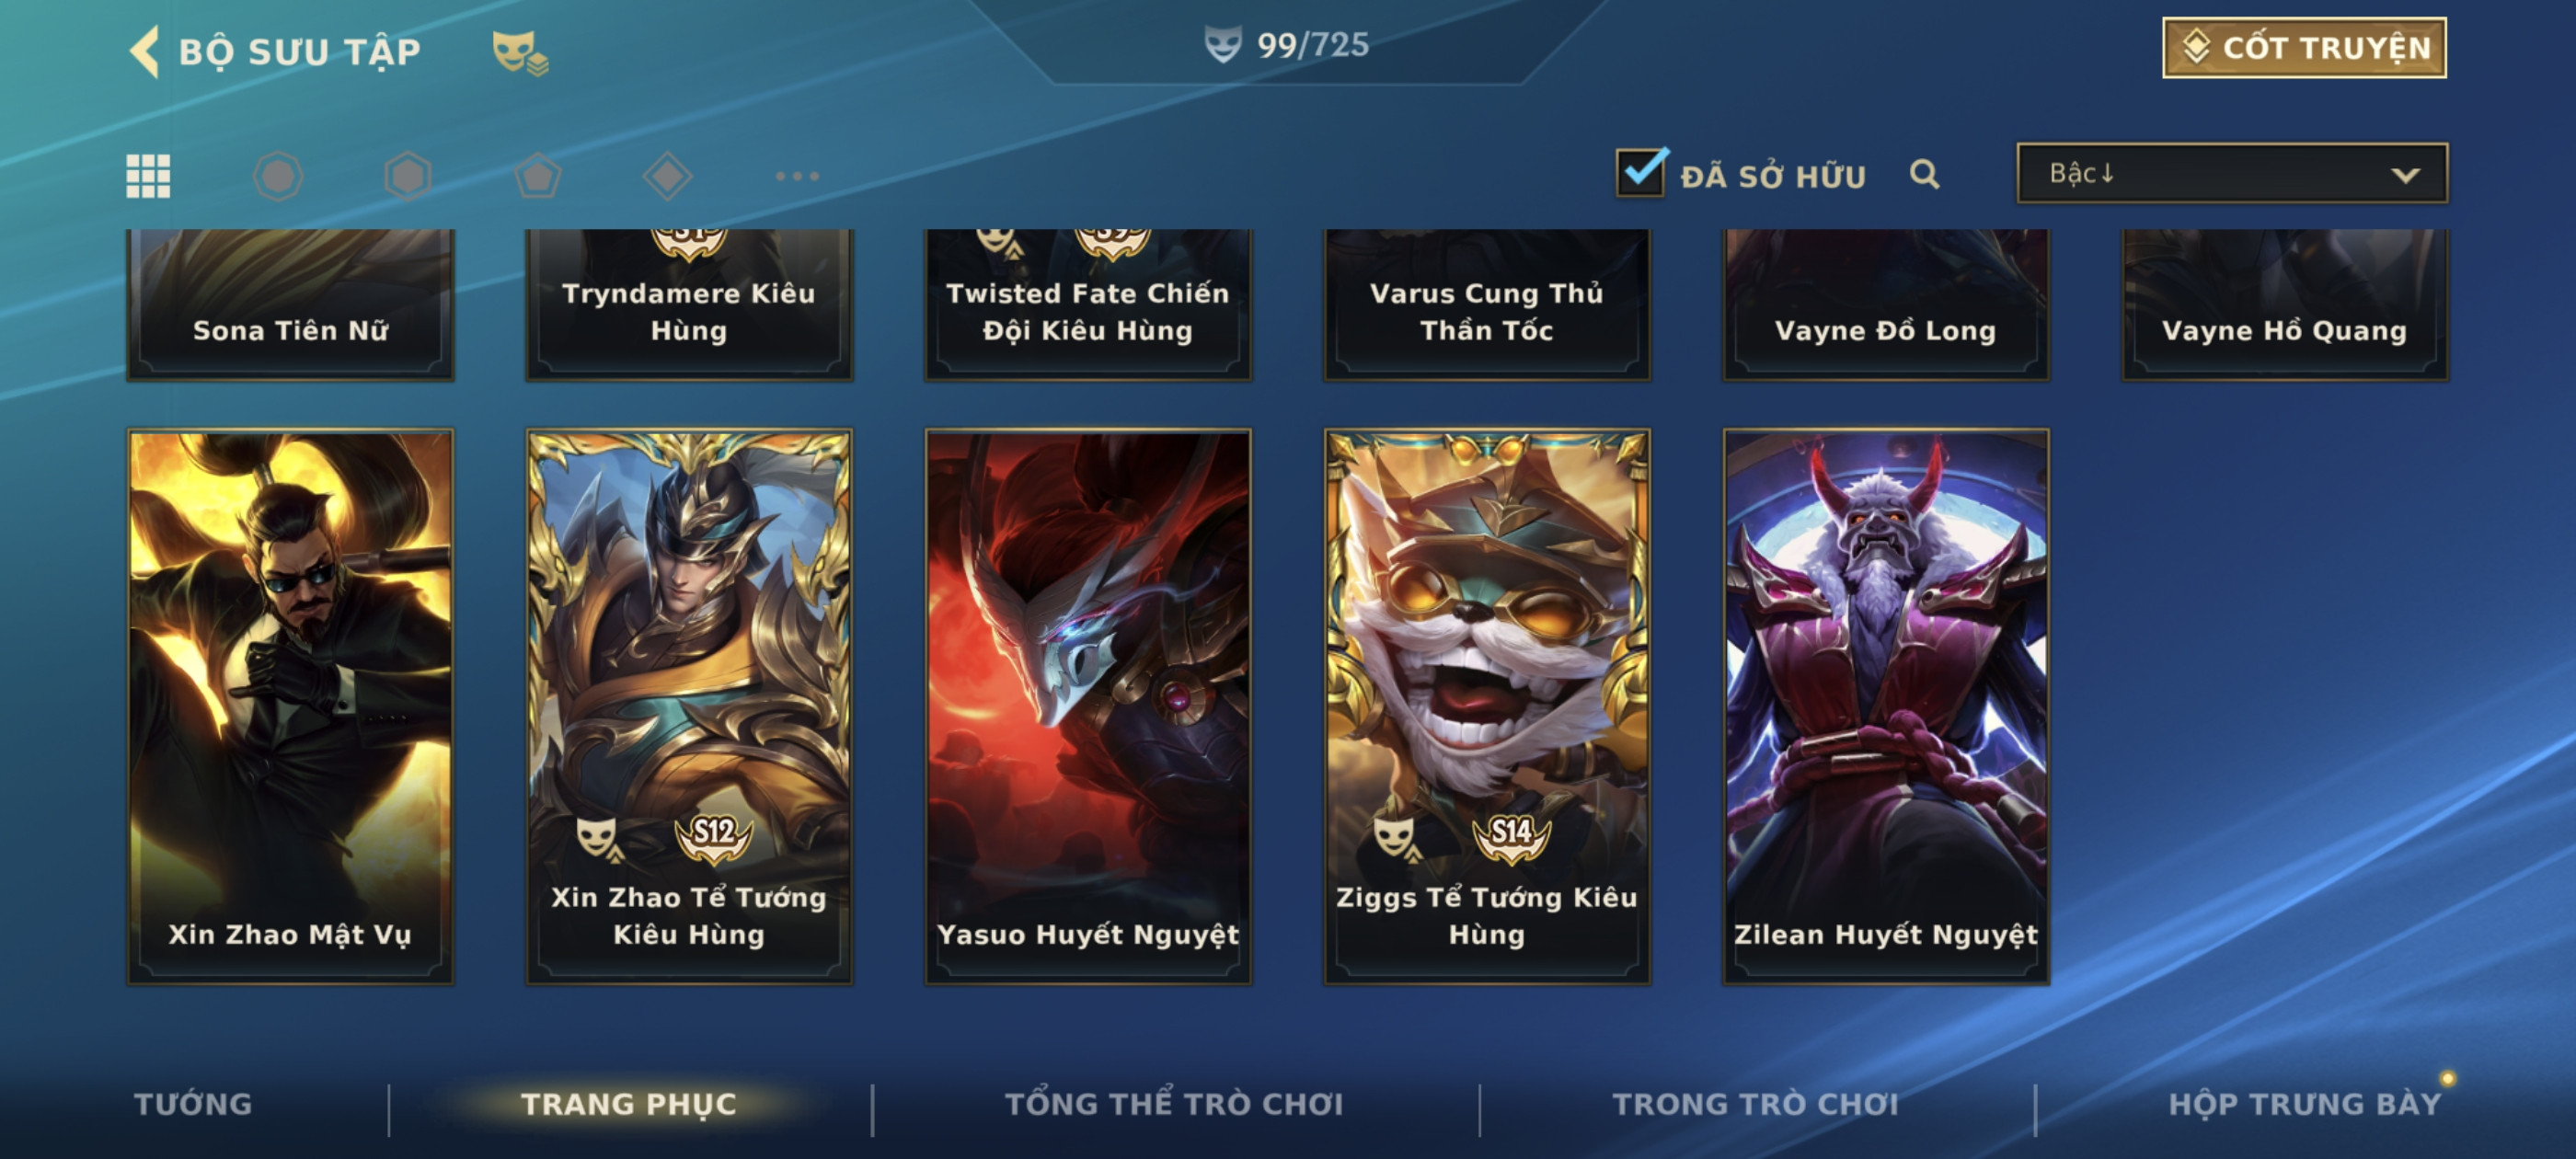Click the S12 badge on Xin Zhao

coord(713,836)
